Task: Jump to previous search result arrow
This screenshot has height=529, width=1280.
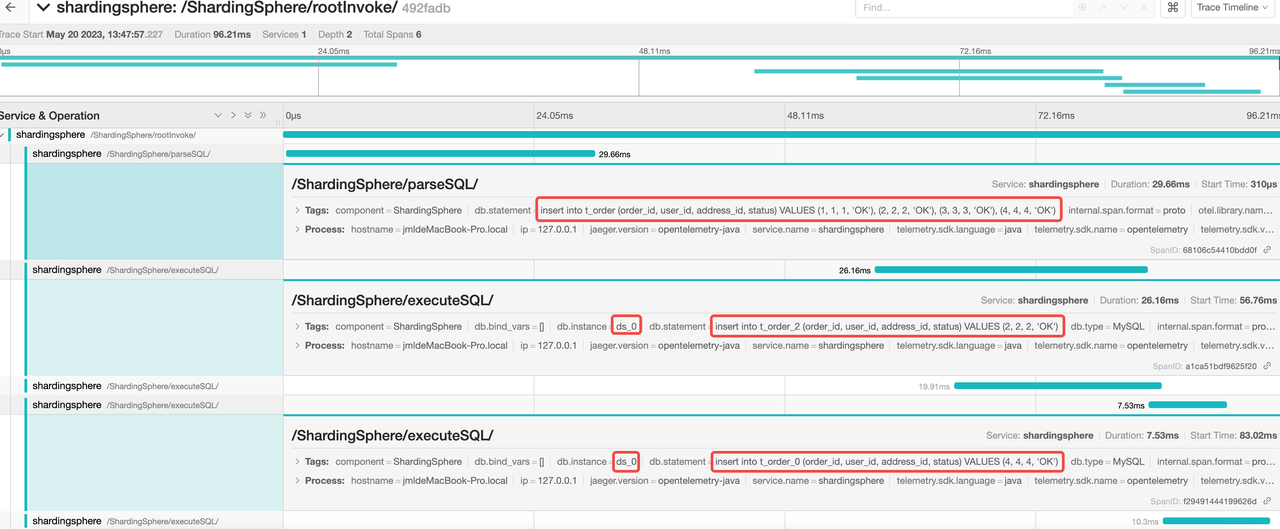Action: pos(1103,7)
